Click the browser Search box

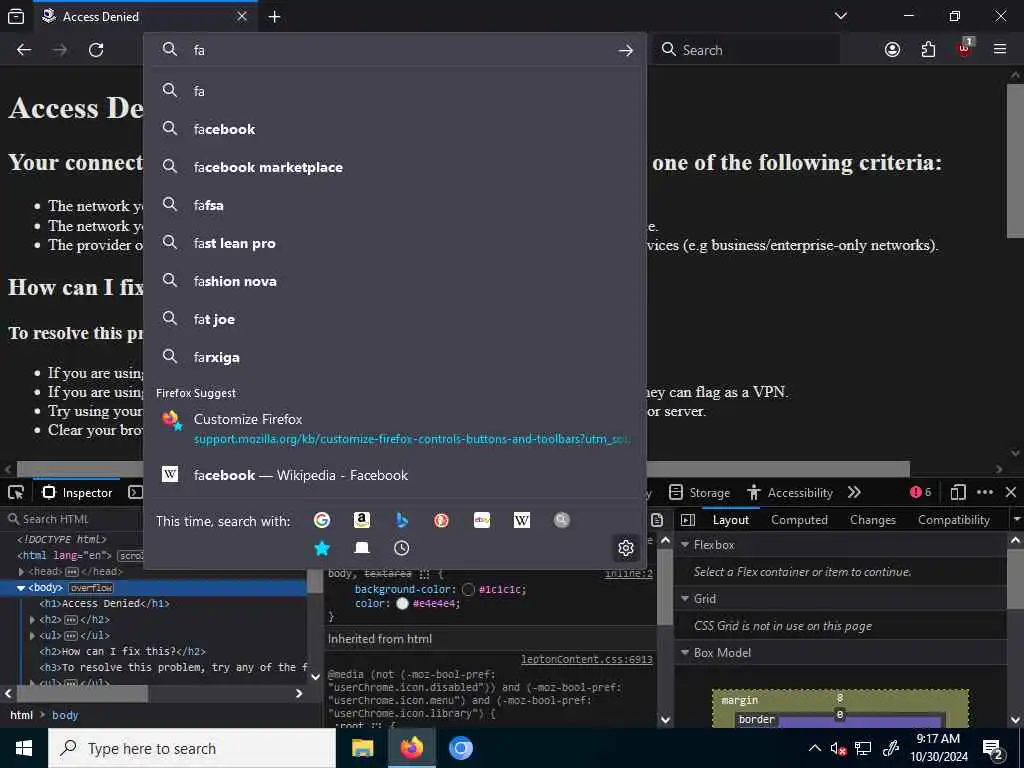click(x=747, y=50)
